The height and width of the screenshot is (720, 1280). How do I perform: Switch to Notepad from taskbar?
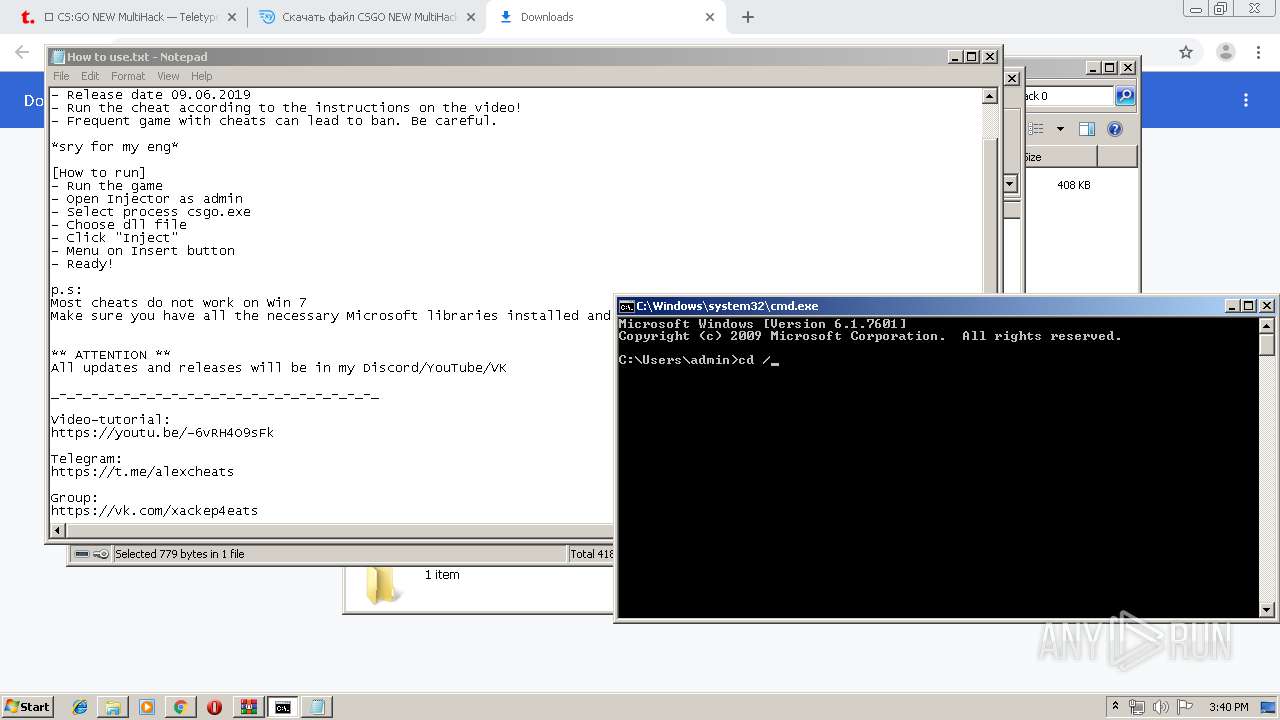click(x=317, y=707)
